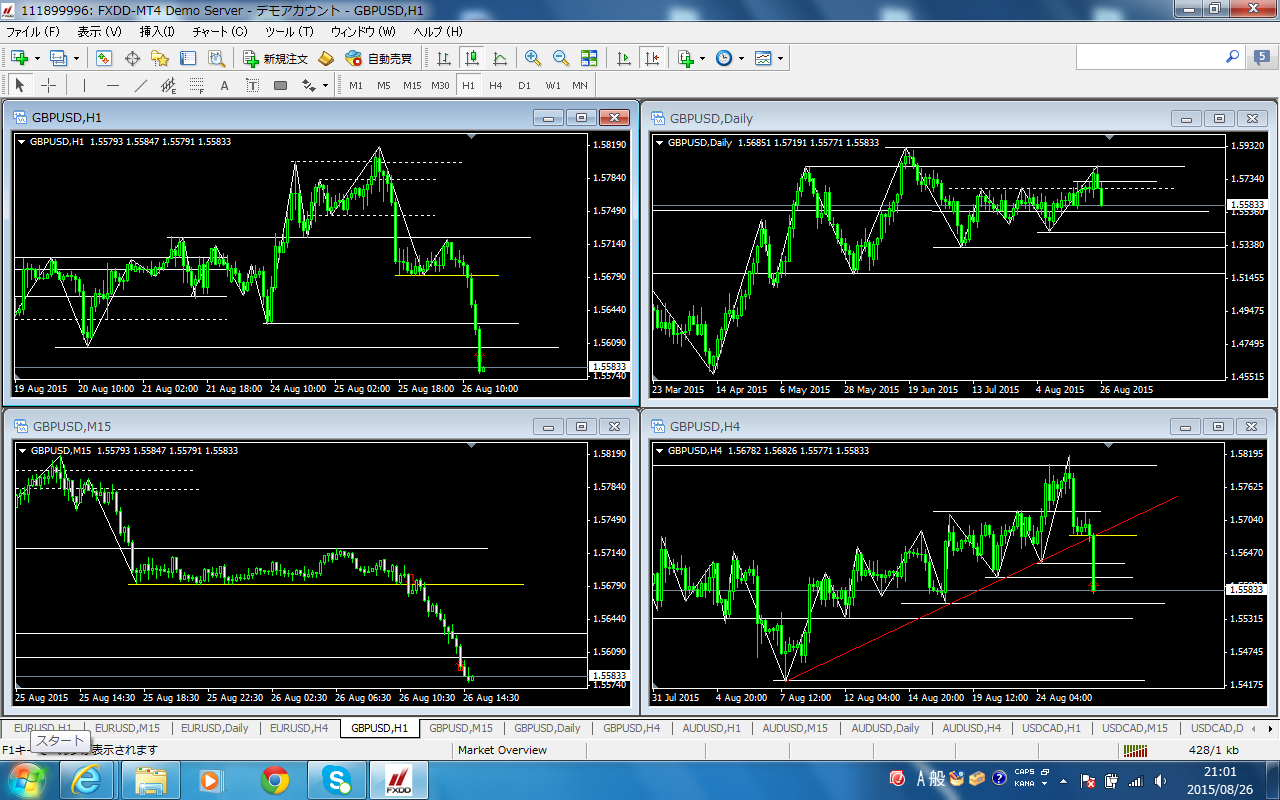The height and width of the screenshot is (800, 1280).
Task: Click inside the toolbar search field
Action: (1150, 58)
